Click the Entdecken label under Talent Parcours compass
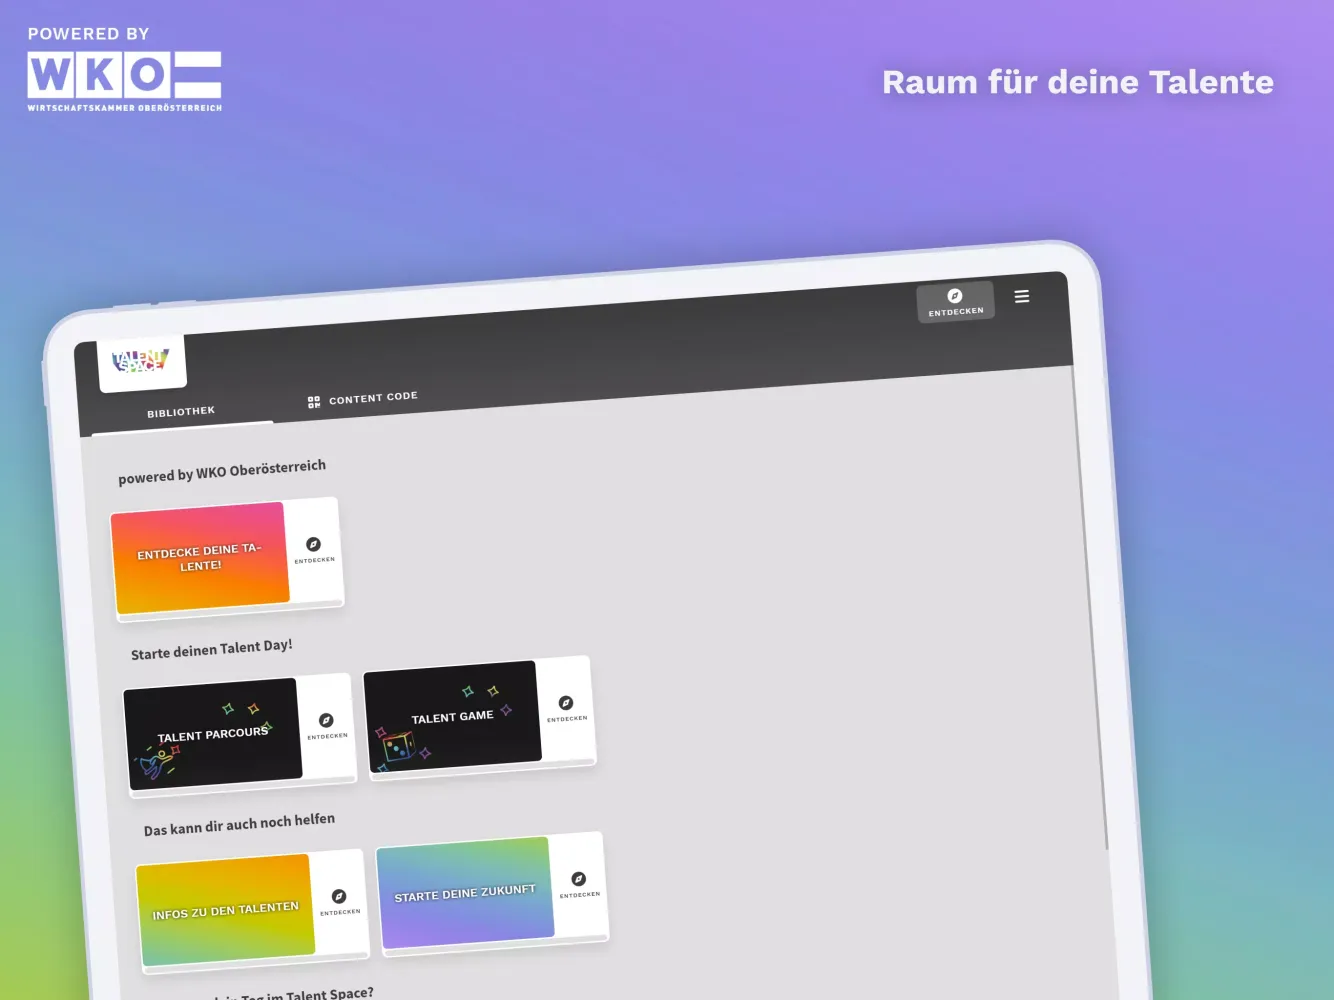The image size is (1334, 1000). pyautogui.click(x=327, y=736)
